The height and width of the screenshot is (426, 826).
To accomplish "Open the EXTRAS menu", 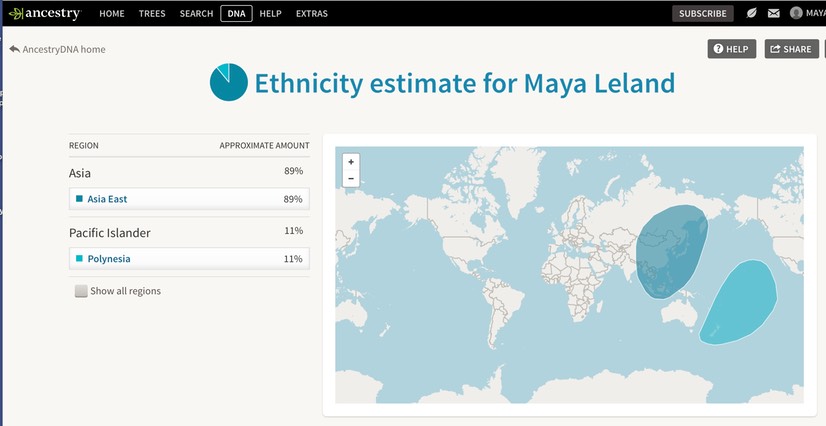I will coord(312,14).
